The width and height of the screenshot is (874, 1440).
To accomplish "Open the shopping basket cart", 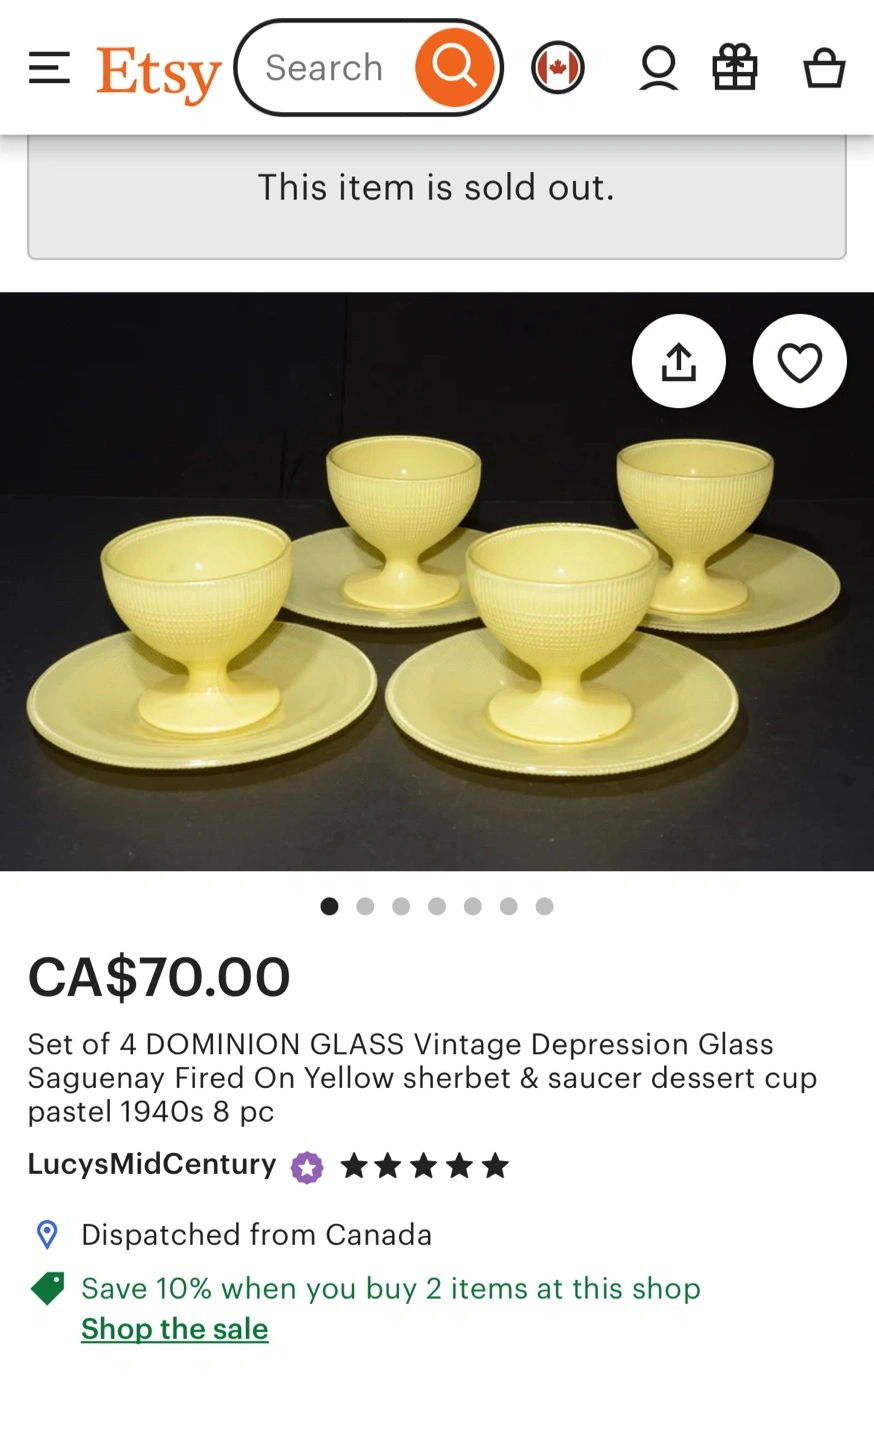I will point(824,69).
